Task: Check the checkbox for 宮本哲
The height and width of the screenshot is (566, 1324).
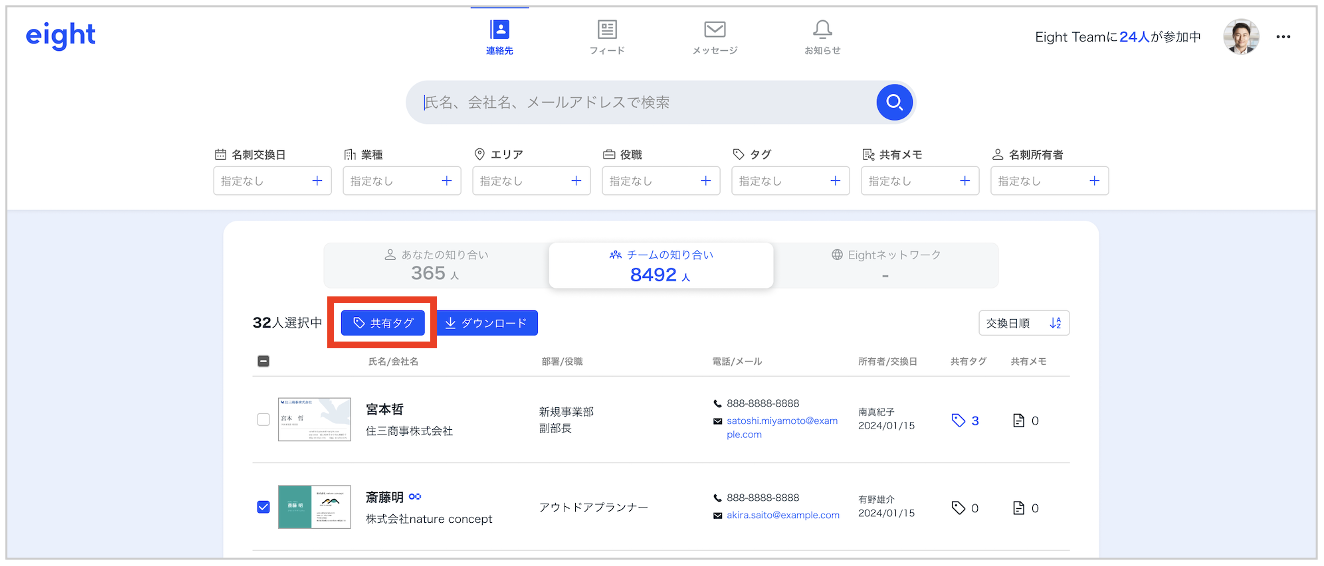Action: (x=263, y=420)
